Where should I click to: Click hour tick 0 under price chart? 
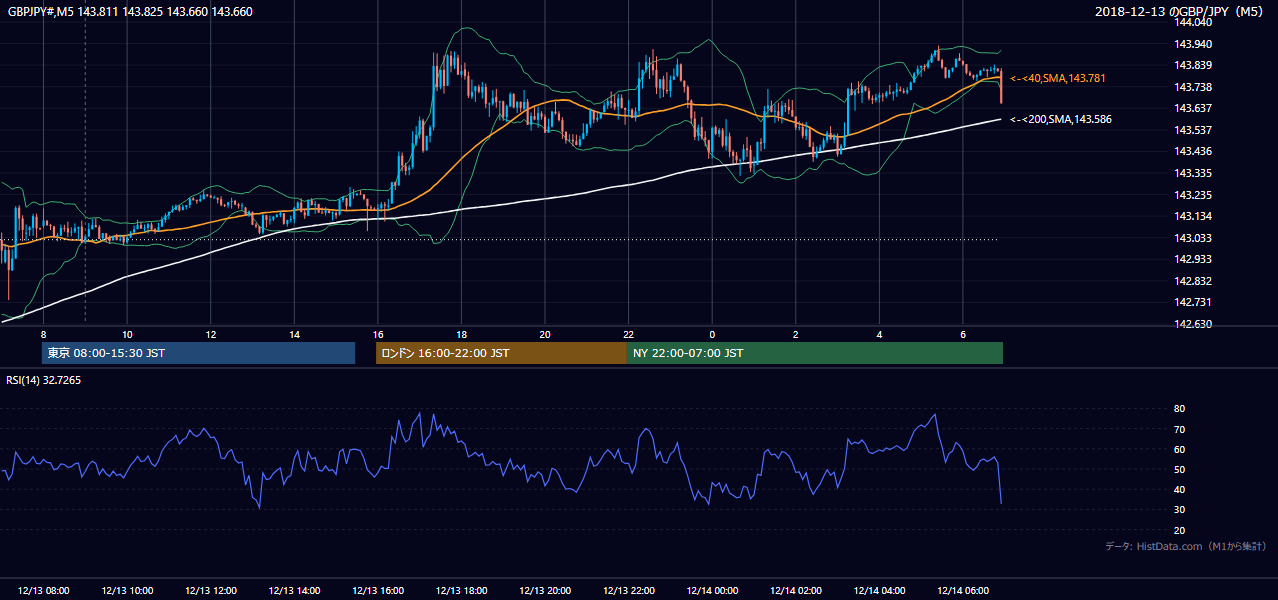pos(712,334)
